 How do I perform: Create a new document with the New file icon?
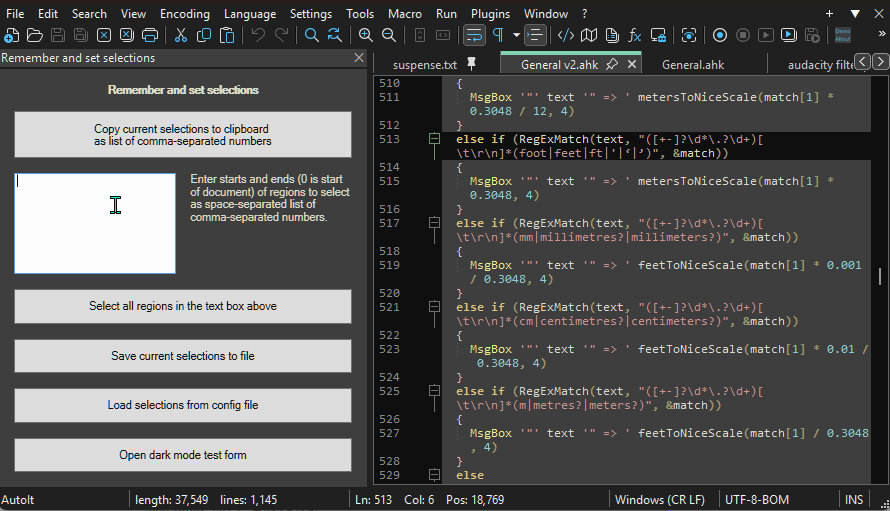(x=11, y=35)
